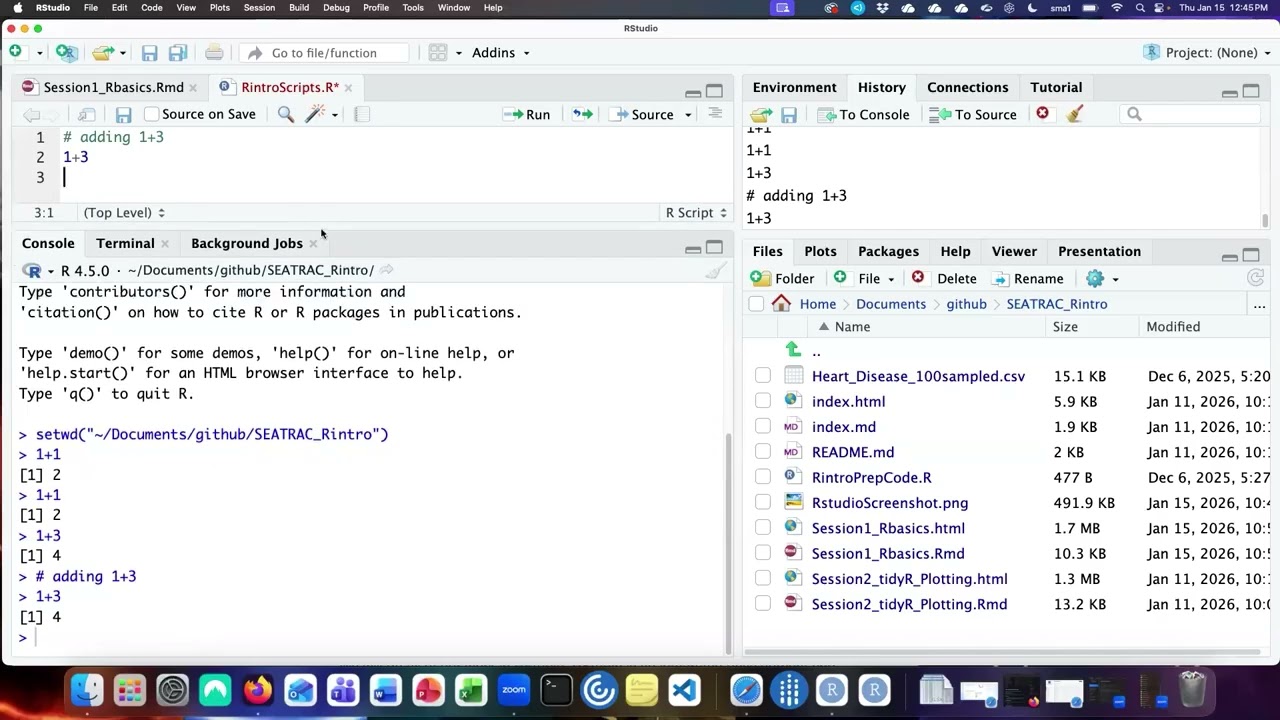This screenshot has width=1280, height=720.
Task: Open the Session menu in menu bar
Action: pos(259,7)
